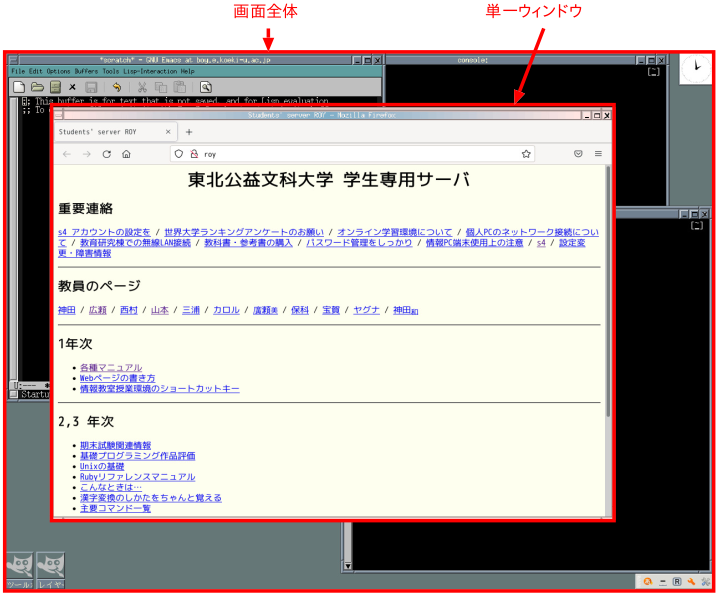Open the Emacs Help menu
716x595 pixels.
[188, 71]
